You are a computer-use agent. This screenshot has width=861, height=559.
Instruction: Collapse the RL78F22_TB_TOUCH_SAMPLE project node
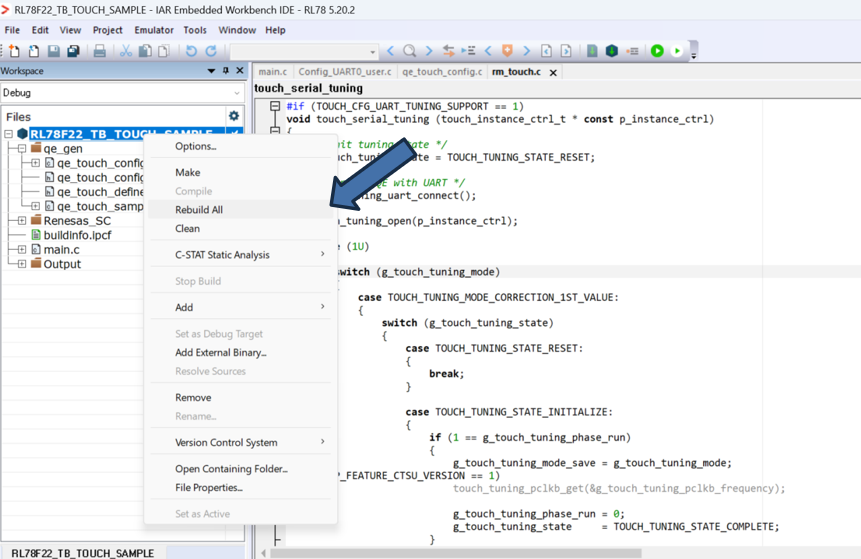pos(9,134)
